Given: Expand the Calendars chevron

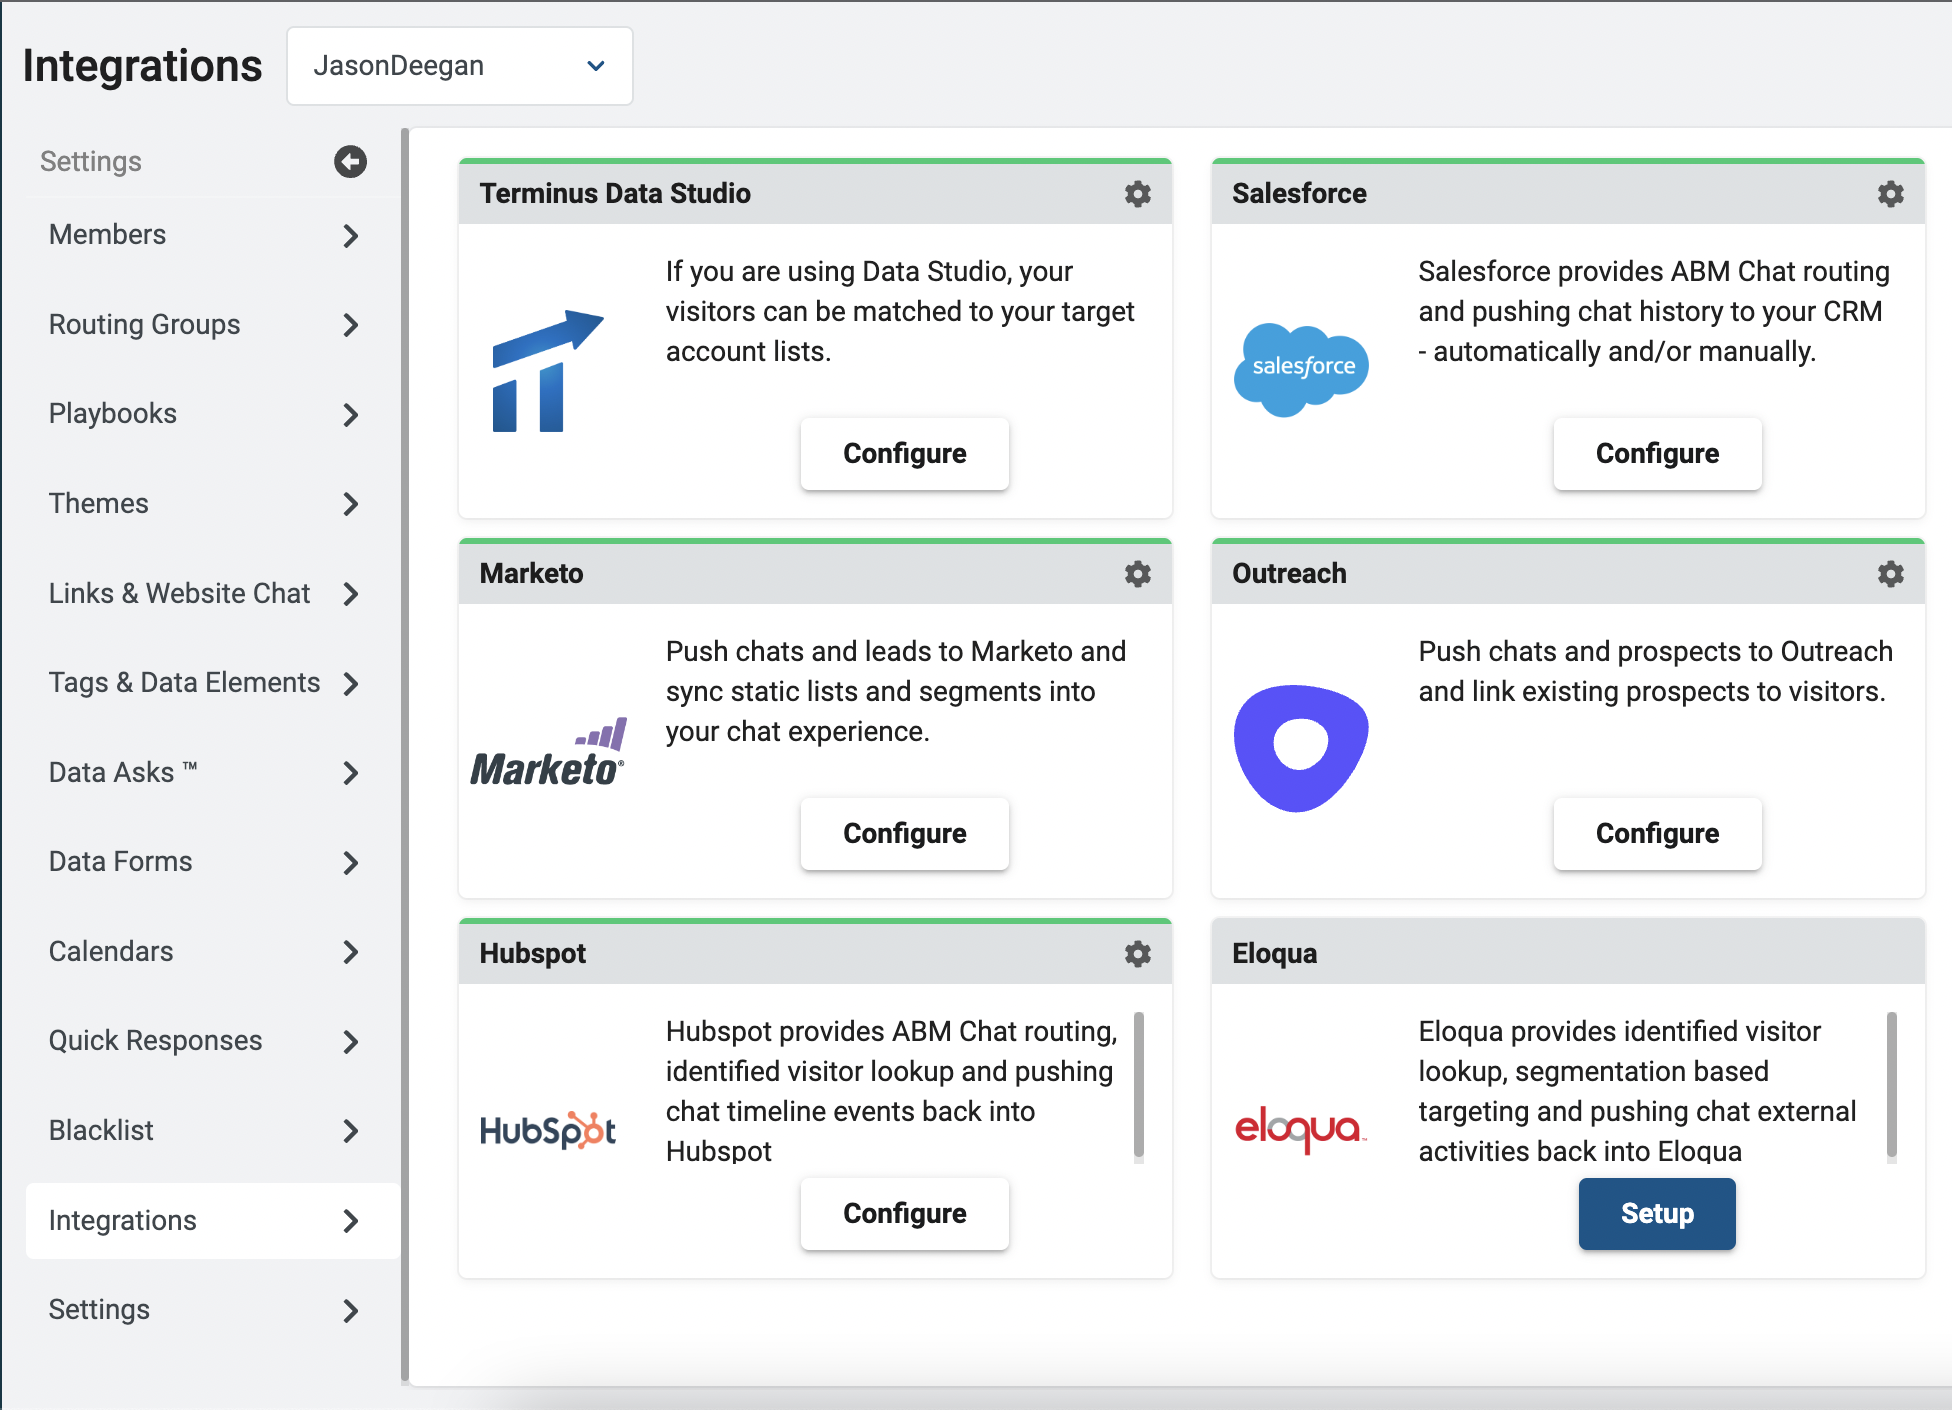Looking at the screenshot, I should [x=350, y=952].
